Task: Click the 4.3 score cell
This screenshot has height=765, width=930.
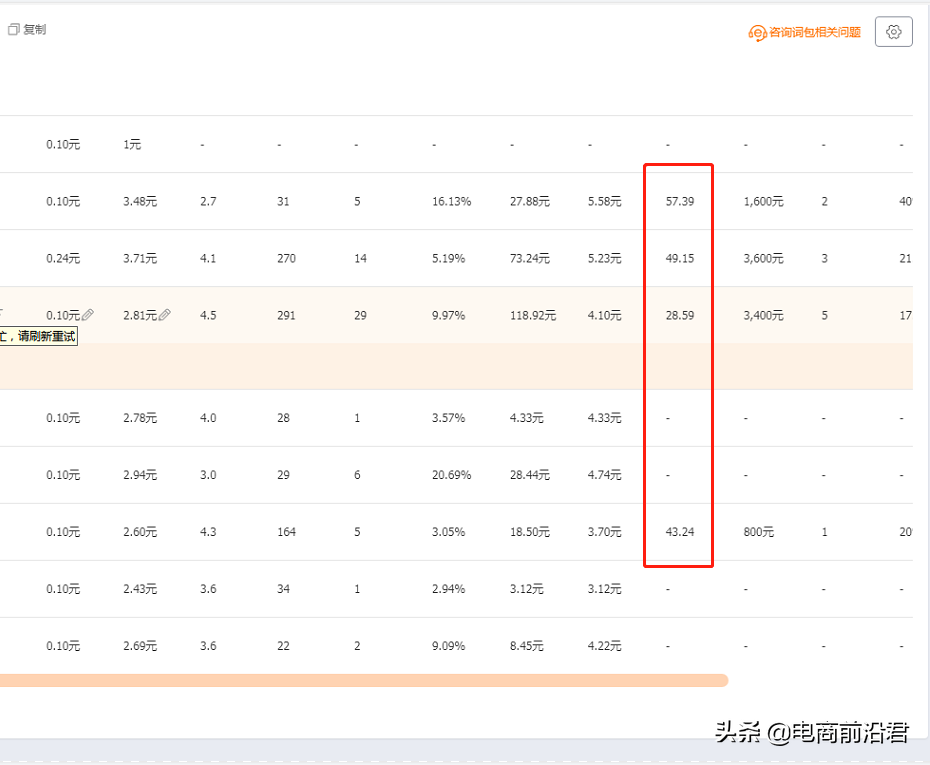Action: [x=208, y=532]
